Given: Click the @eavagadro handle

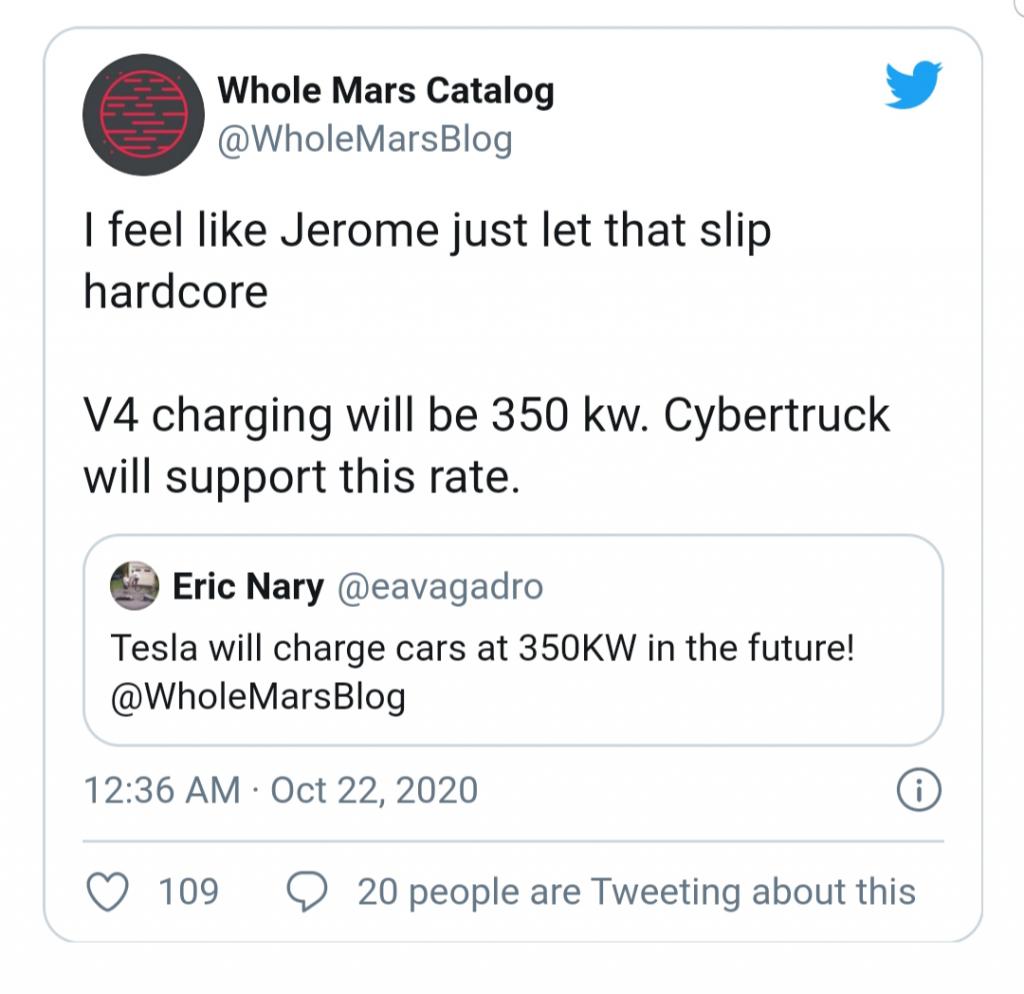Looking at the screenshot, I should [x=440, y=586].
